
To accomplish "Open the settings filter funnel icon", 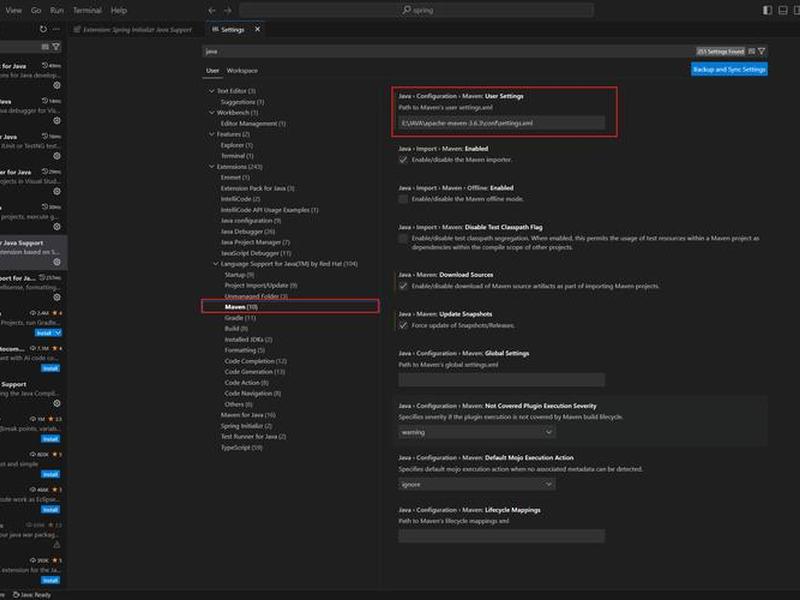I will click(762, 52).
